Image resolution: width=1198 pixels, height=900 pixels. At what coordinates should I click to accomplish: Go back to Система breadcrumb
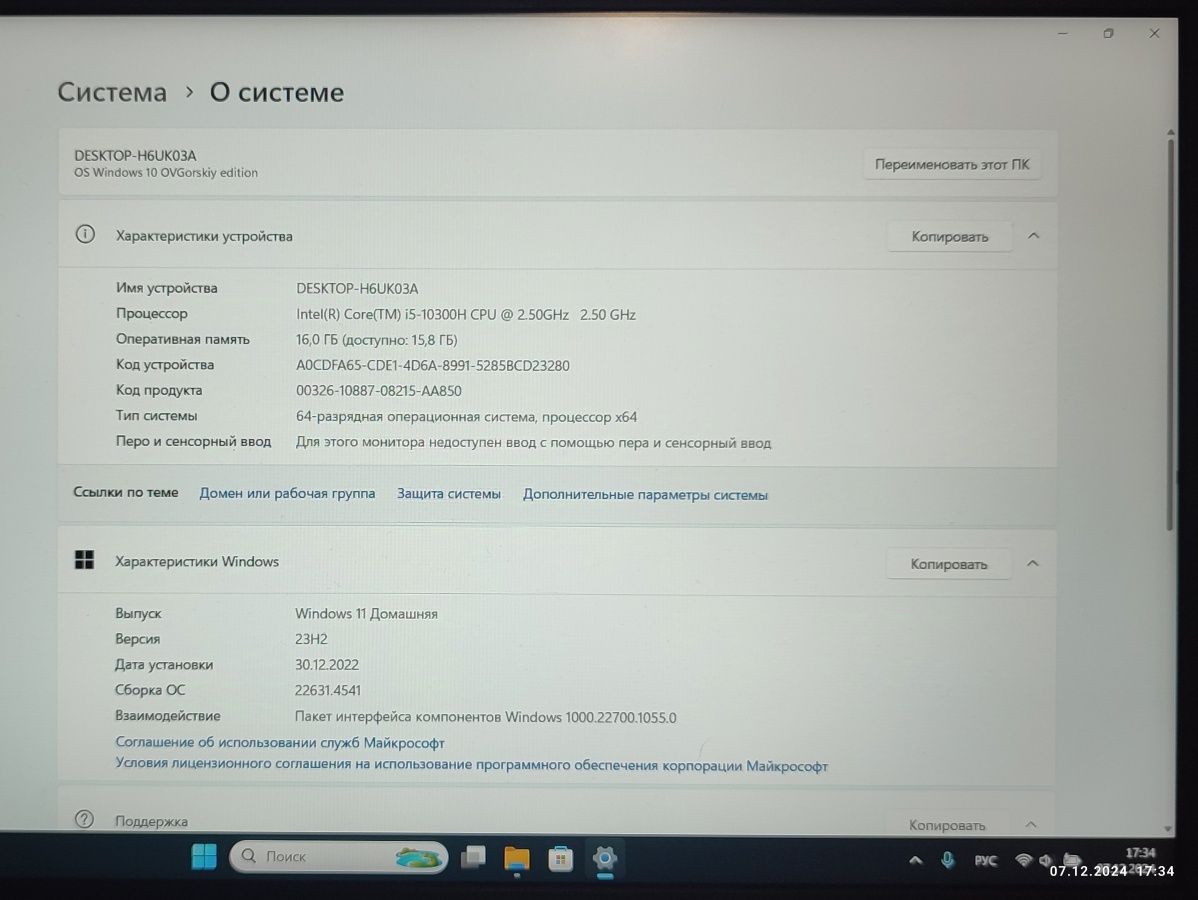point(112,92)
